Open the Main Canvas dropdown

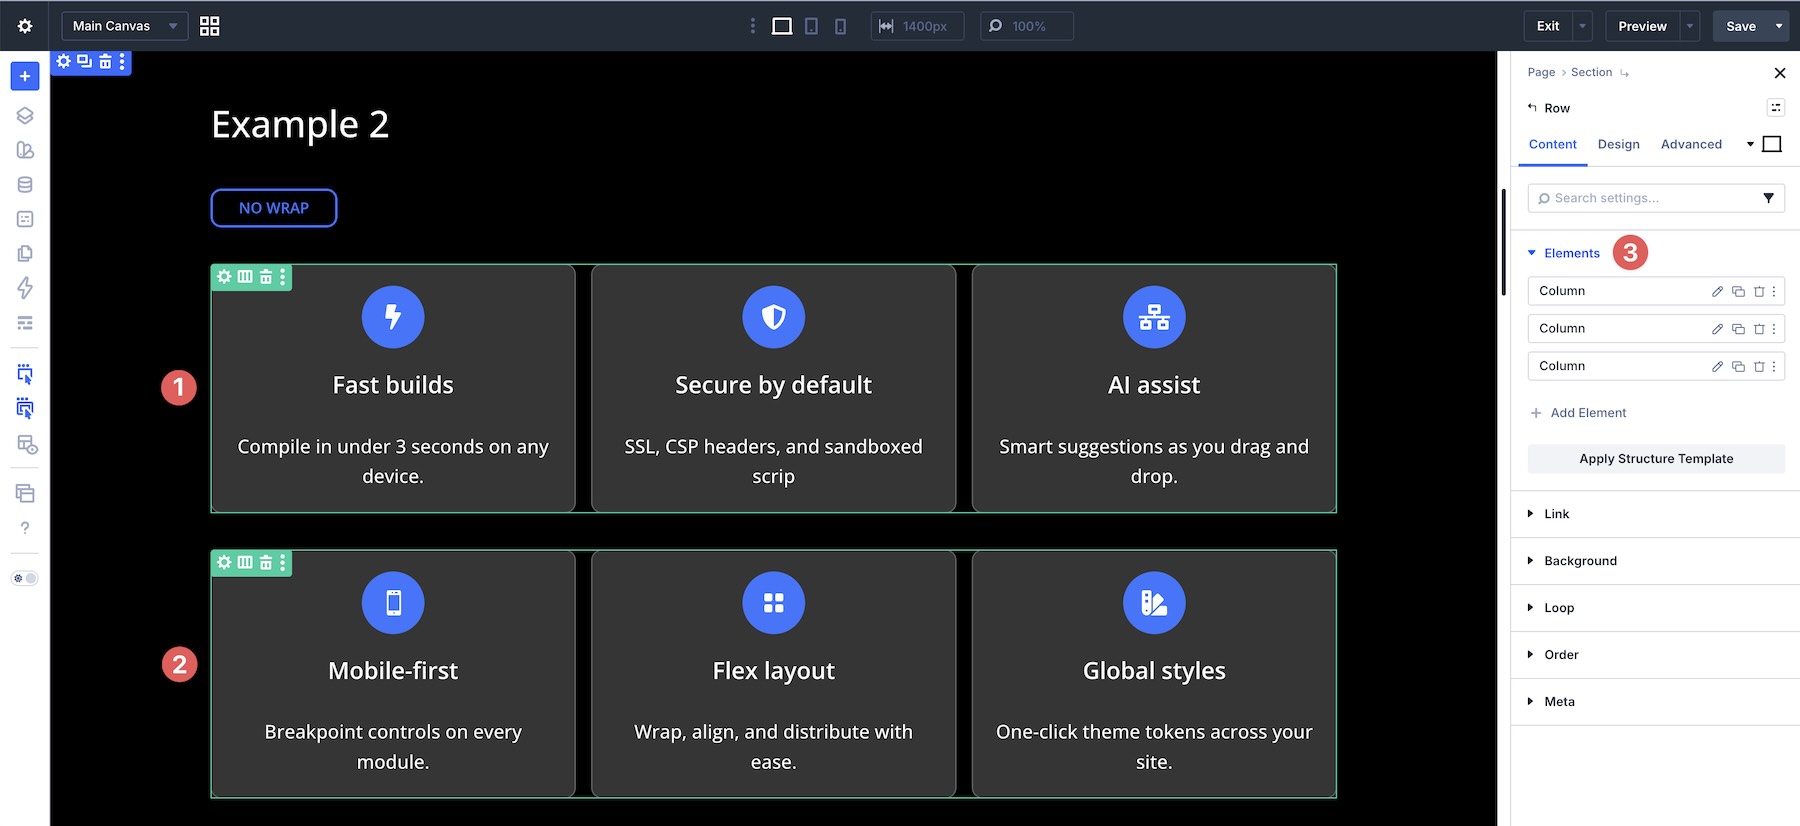[124, 26]
